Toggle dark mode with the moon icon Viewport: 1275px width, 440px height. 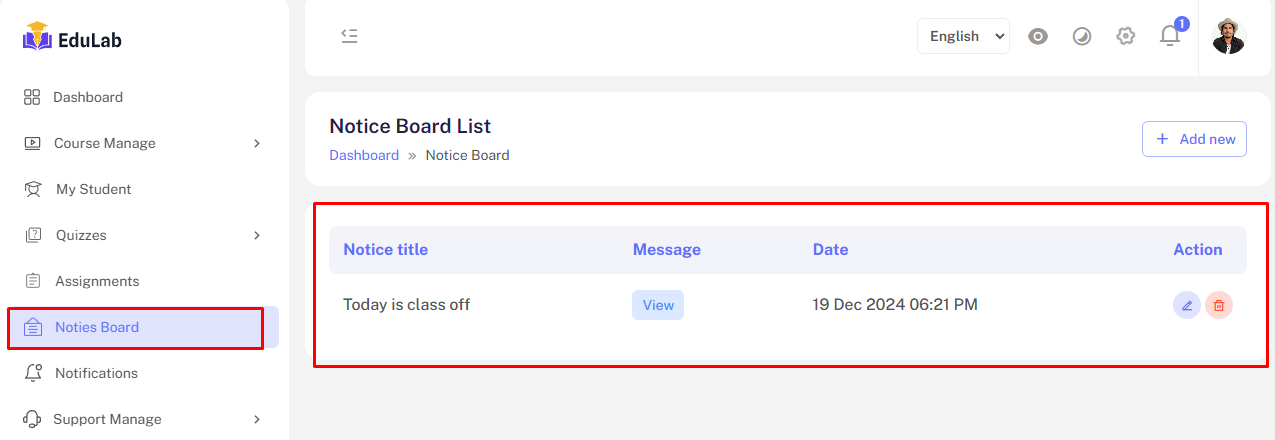click(x=1082, y=36)
